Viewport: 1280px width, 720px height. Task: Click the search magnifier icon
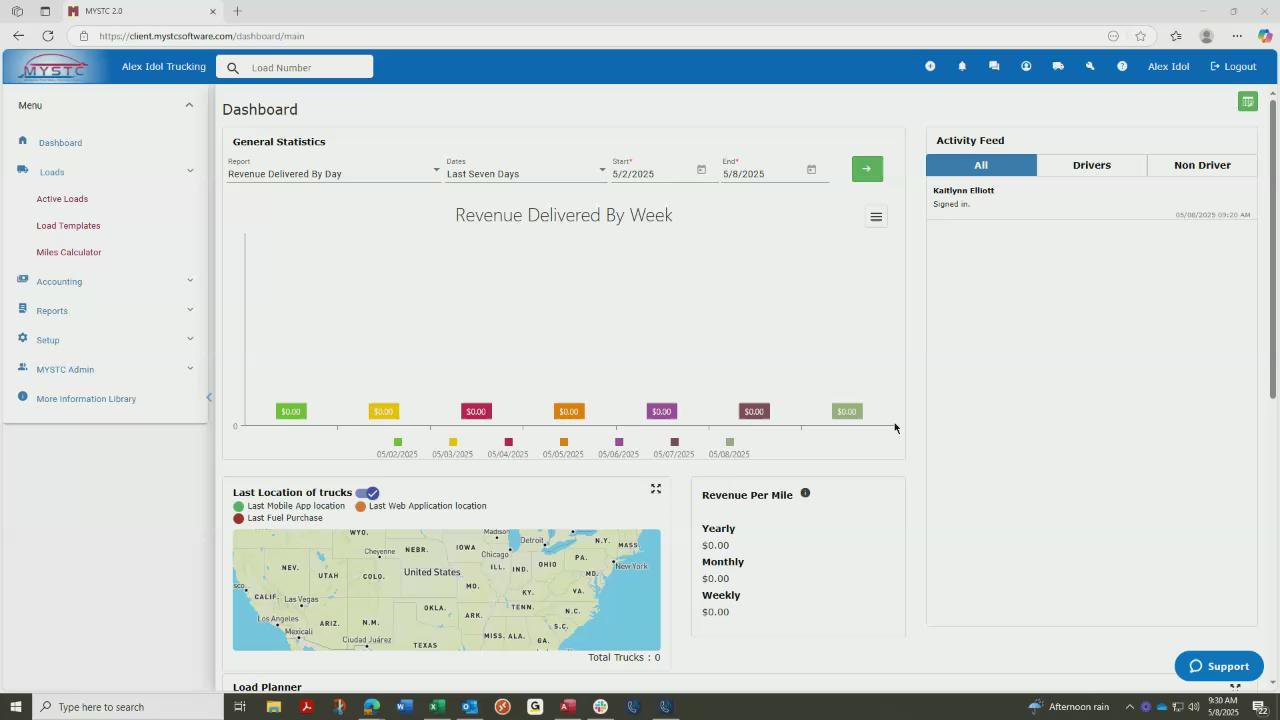click(233, 68)
